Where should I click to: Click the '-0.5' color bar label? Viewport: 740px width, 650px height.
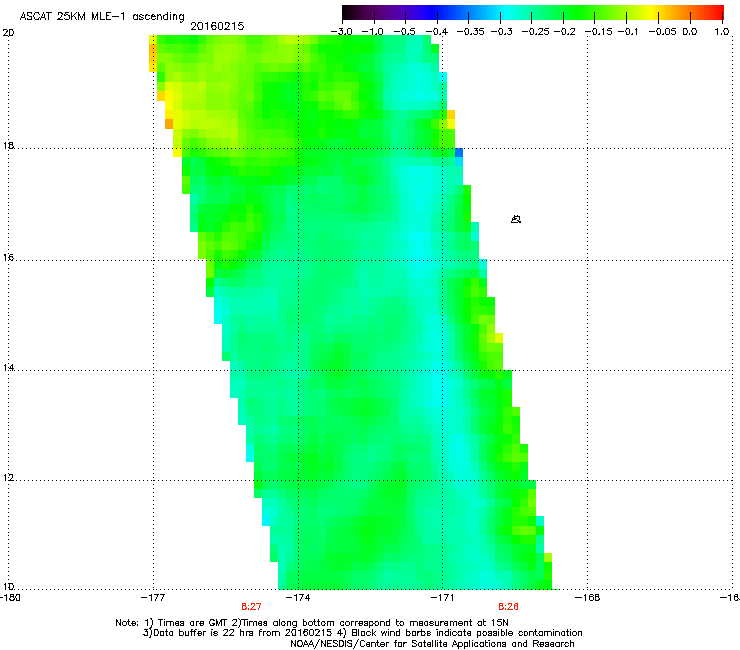(x=404, y=32)
